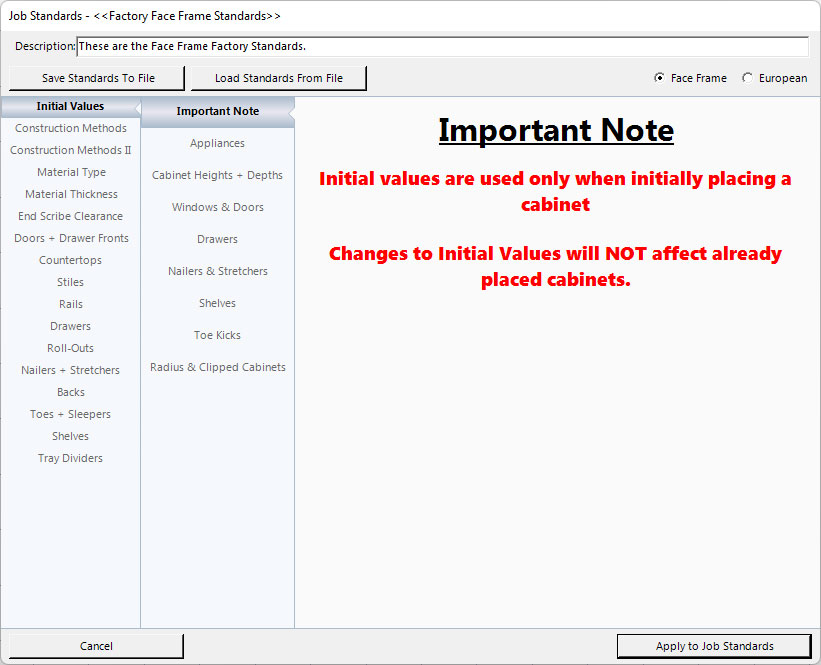Screen dimensions: 821x665
Task: Open Cabinet Heights + Depths sub-tab
Action: click(217, 175)
